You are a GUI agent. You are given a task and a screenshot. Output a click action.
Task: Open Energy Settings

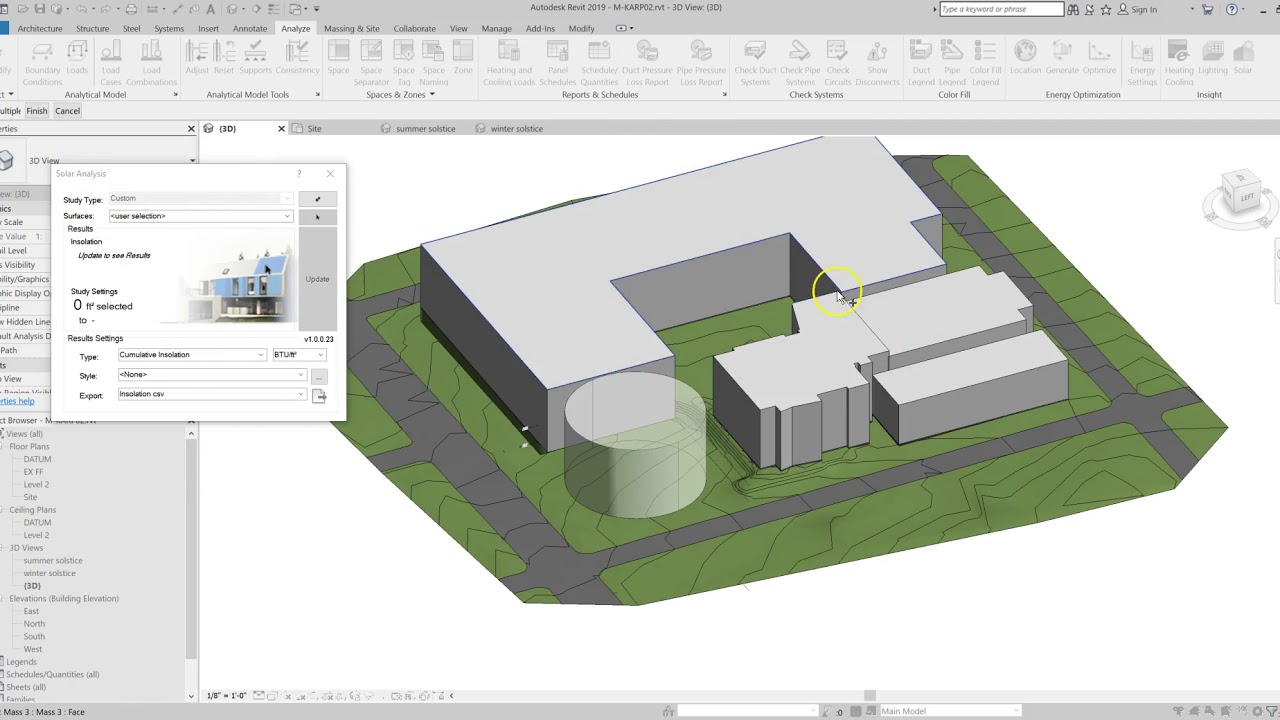coord(1142,62)
